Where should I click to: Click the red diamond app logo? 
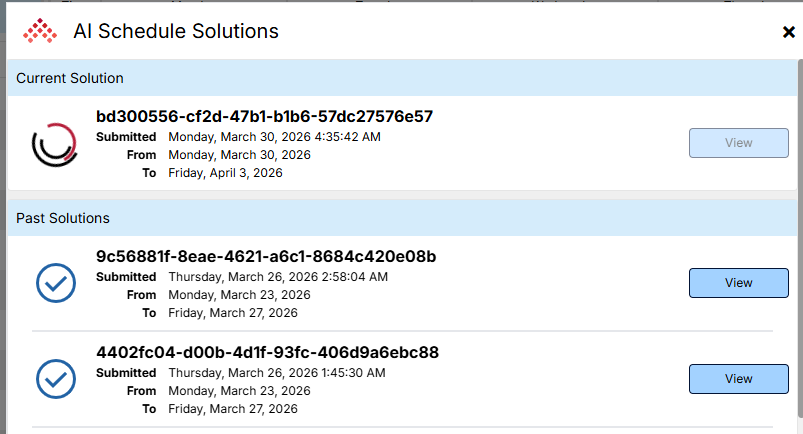pyautogui.click(x=40, y=31)
